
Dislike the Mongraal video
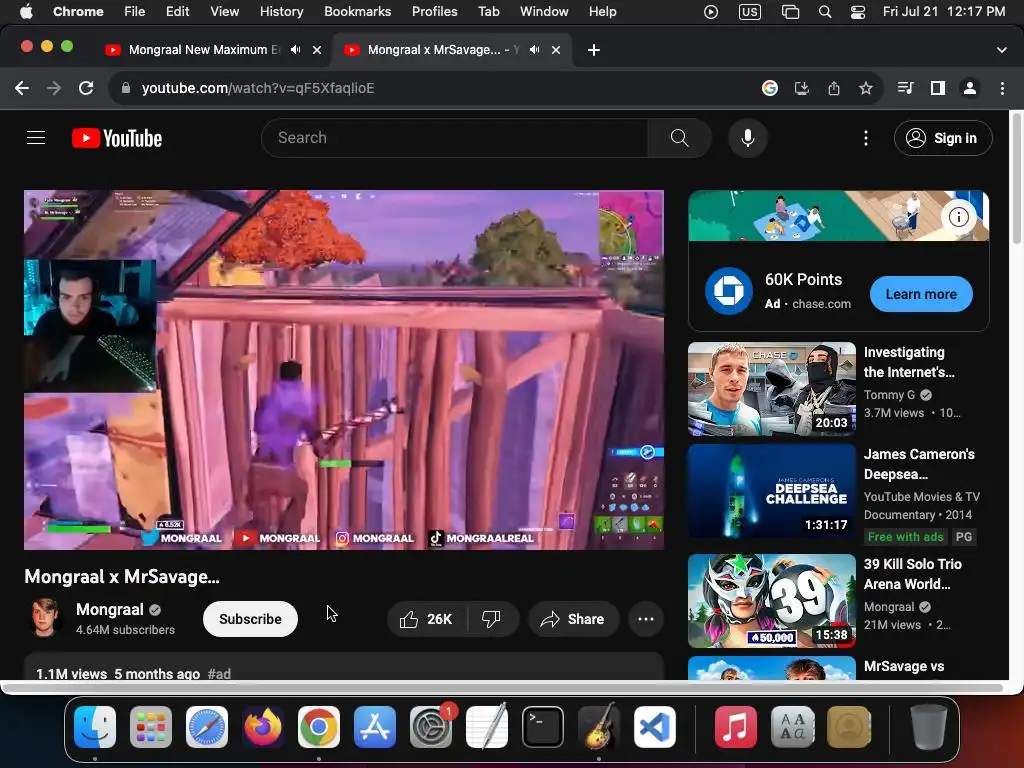[491, 619]
